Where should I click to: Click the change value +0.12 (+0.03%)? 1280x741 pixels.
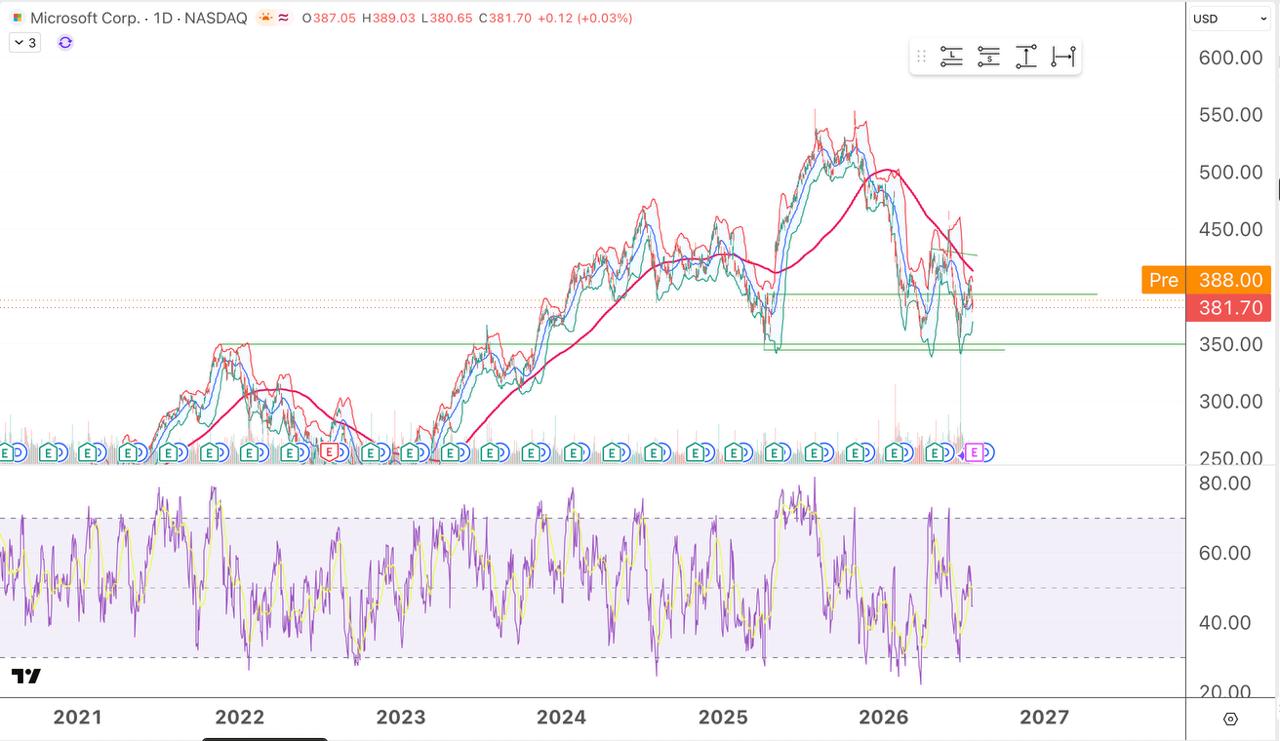tap(584, 18)
